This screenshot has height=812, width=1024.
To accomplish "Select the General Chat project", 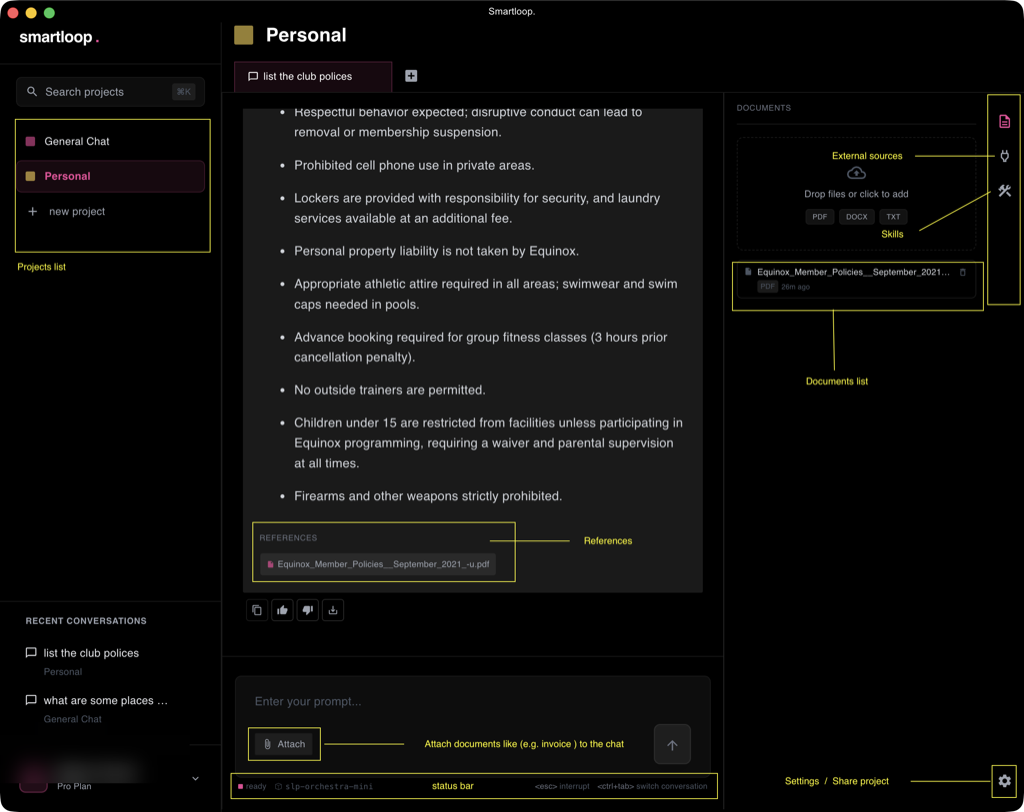I will pos(111,141).
